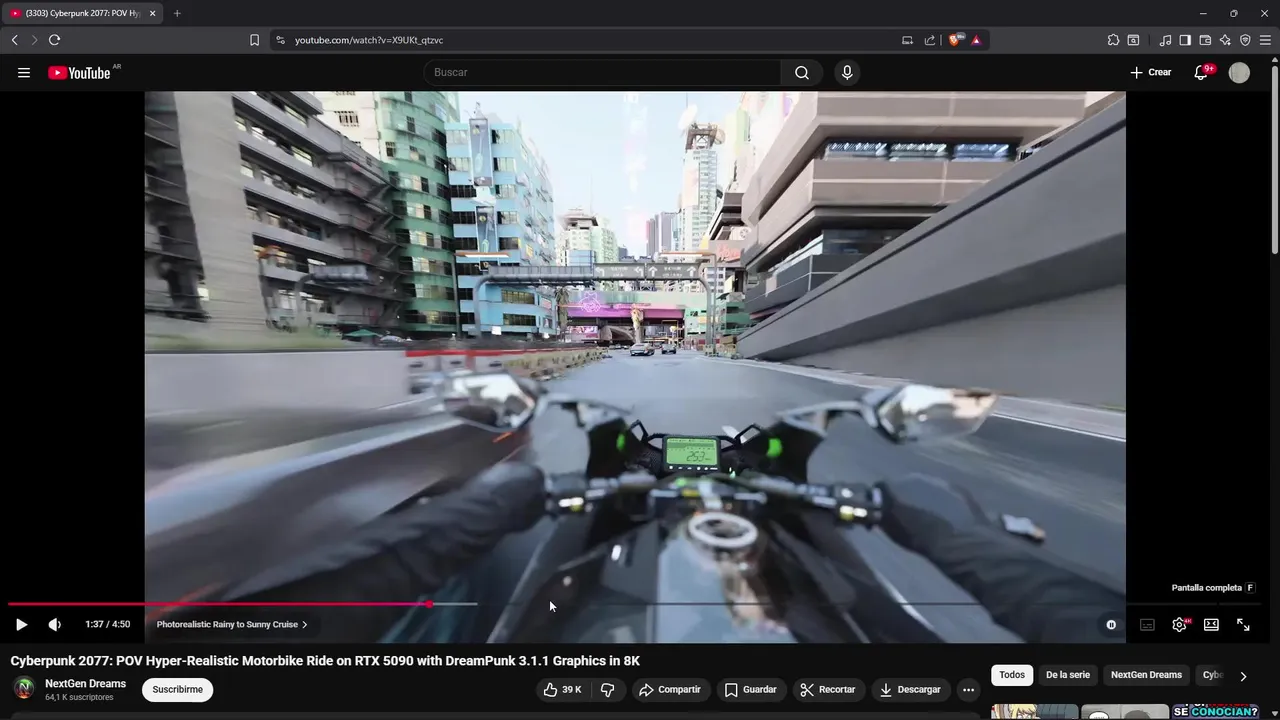The image size is (1280, 720).
Task: Open Leo AI sparkle icon
Action: click(x=1225, y=40)
